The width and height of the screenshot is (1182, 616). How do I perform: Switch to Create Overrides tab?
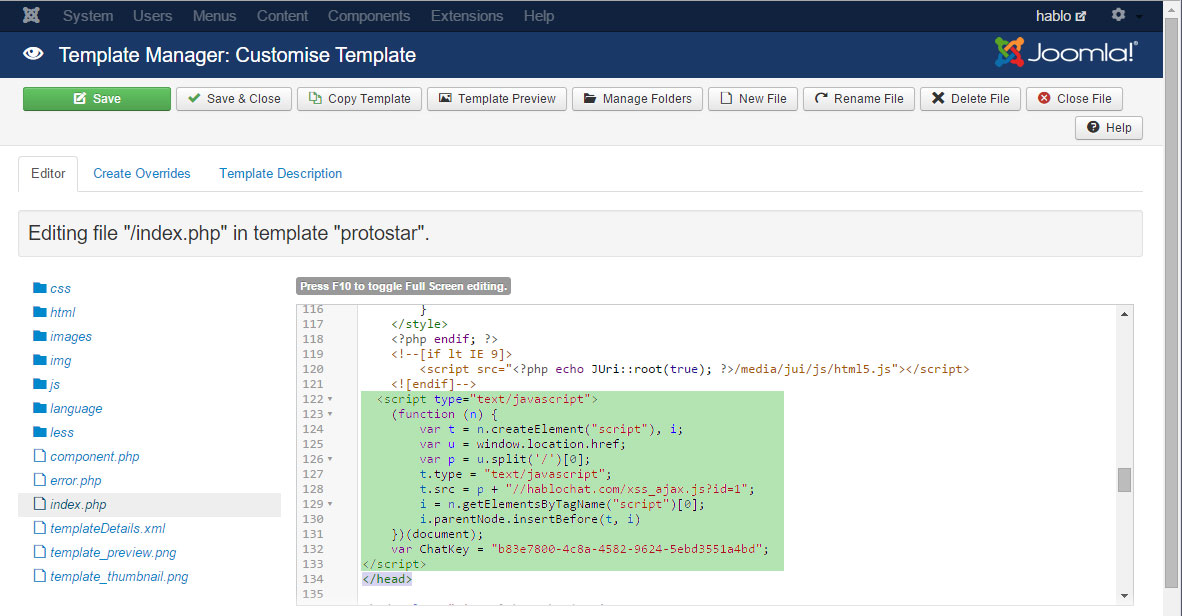pyautogui.click(x=142, y=173)
